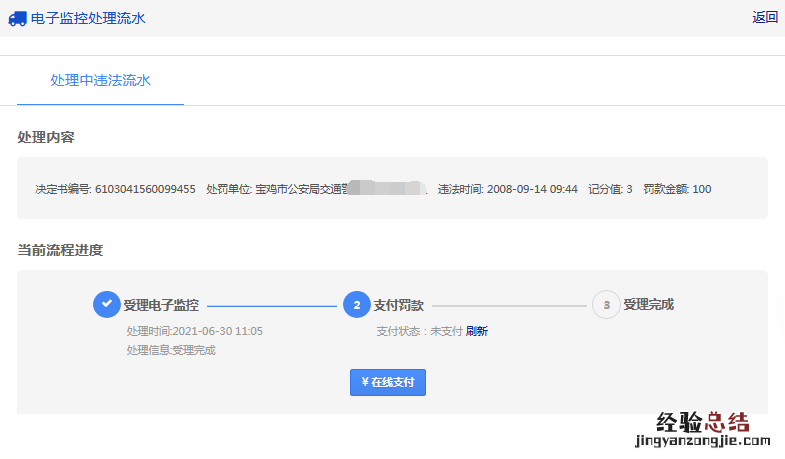Go back using the 返回 link
This screenshot has width=785, height=459.
pyautogui.click(x=765, y=17)
